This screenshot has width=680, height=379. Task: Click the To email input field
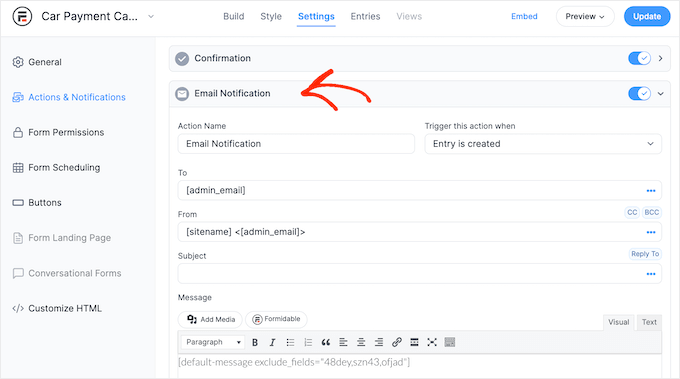[x=420, y=190]
